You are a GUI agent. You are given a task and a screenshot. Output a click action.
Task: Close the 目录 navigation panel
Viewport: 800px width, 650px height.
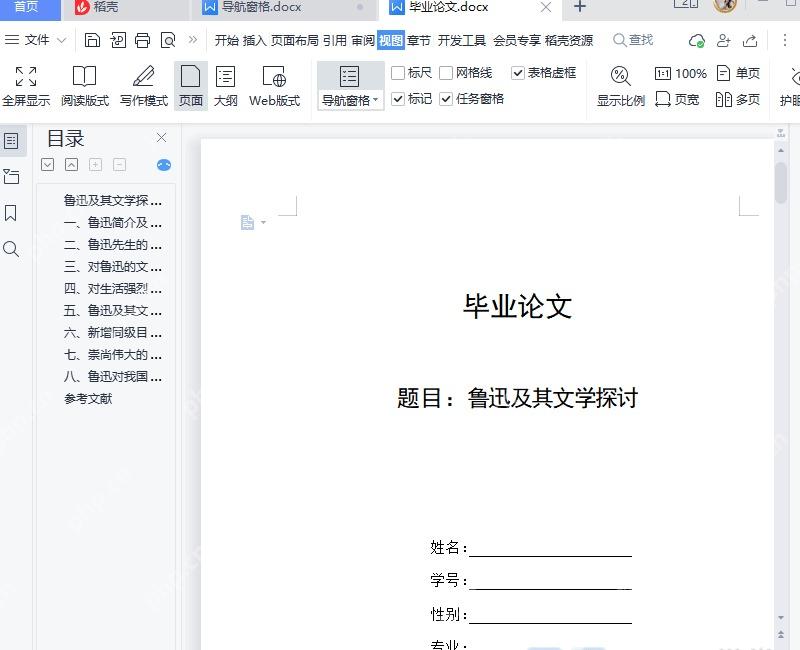tap(161, 137)
